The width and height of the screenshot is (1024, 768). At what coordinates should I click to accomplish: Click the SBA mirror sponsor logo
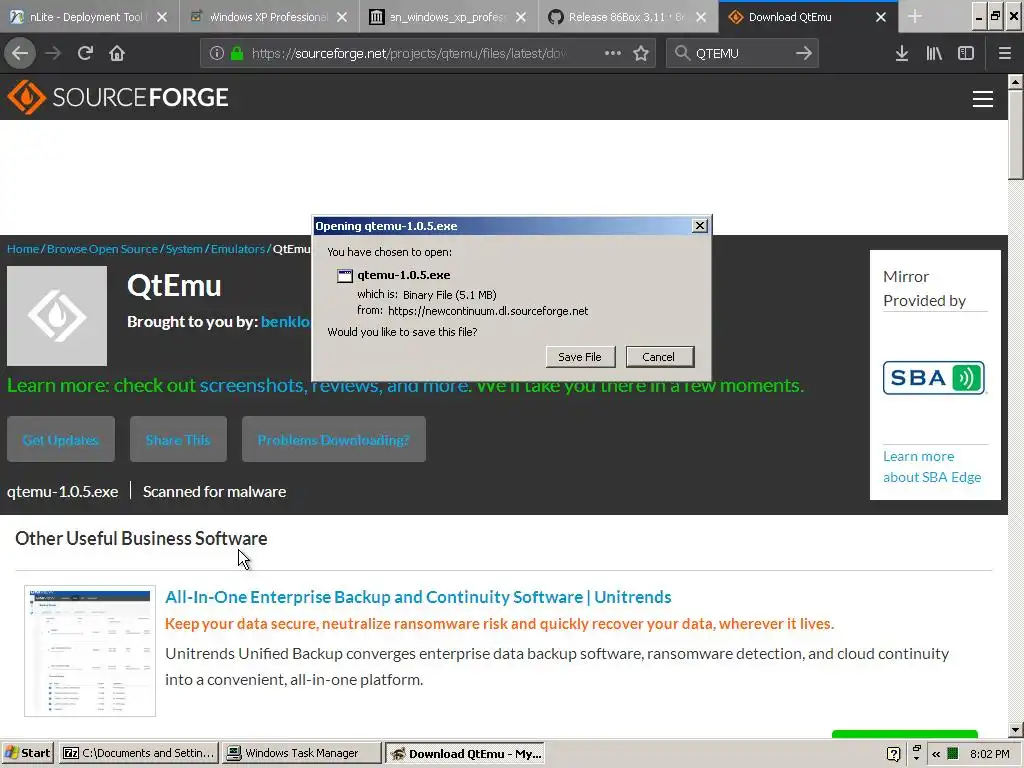934,377
